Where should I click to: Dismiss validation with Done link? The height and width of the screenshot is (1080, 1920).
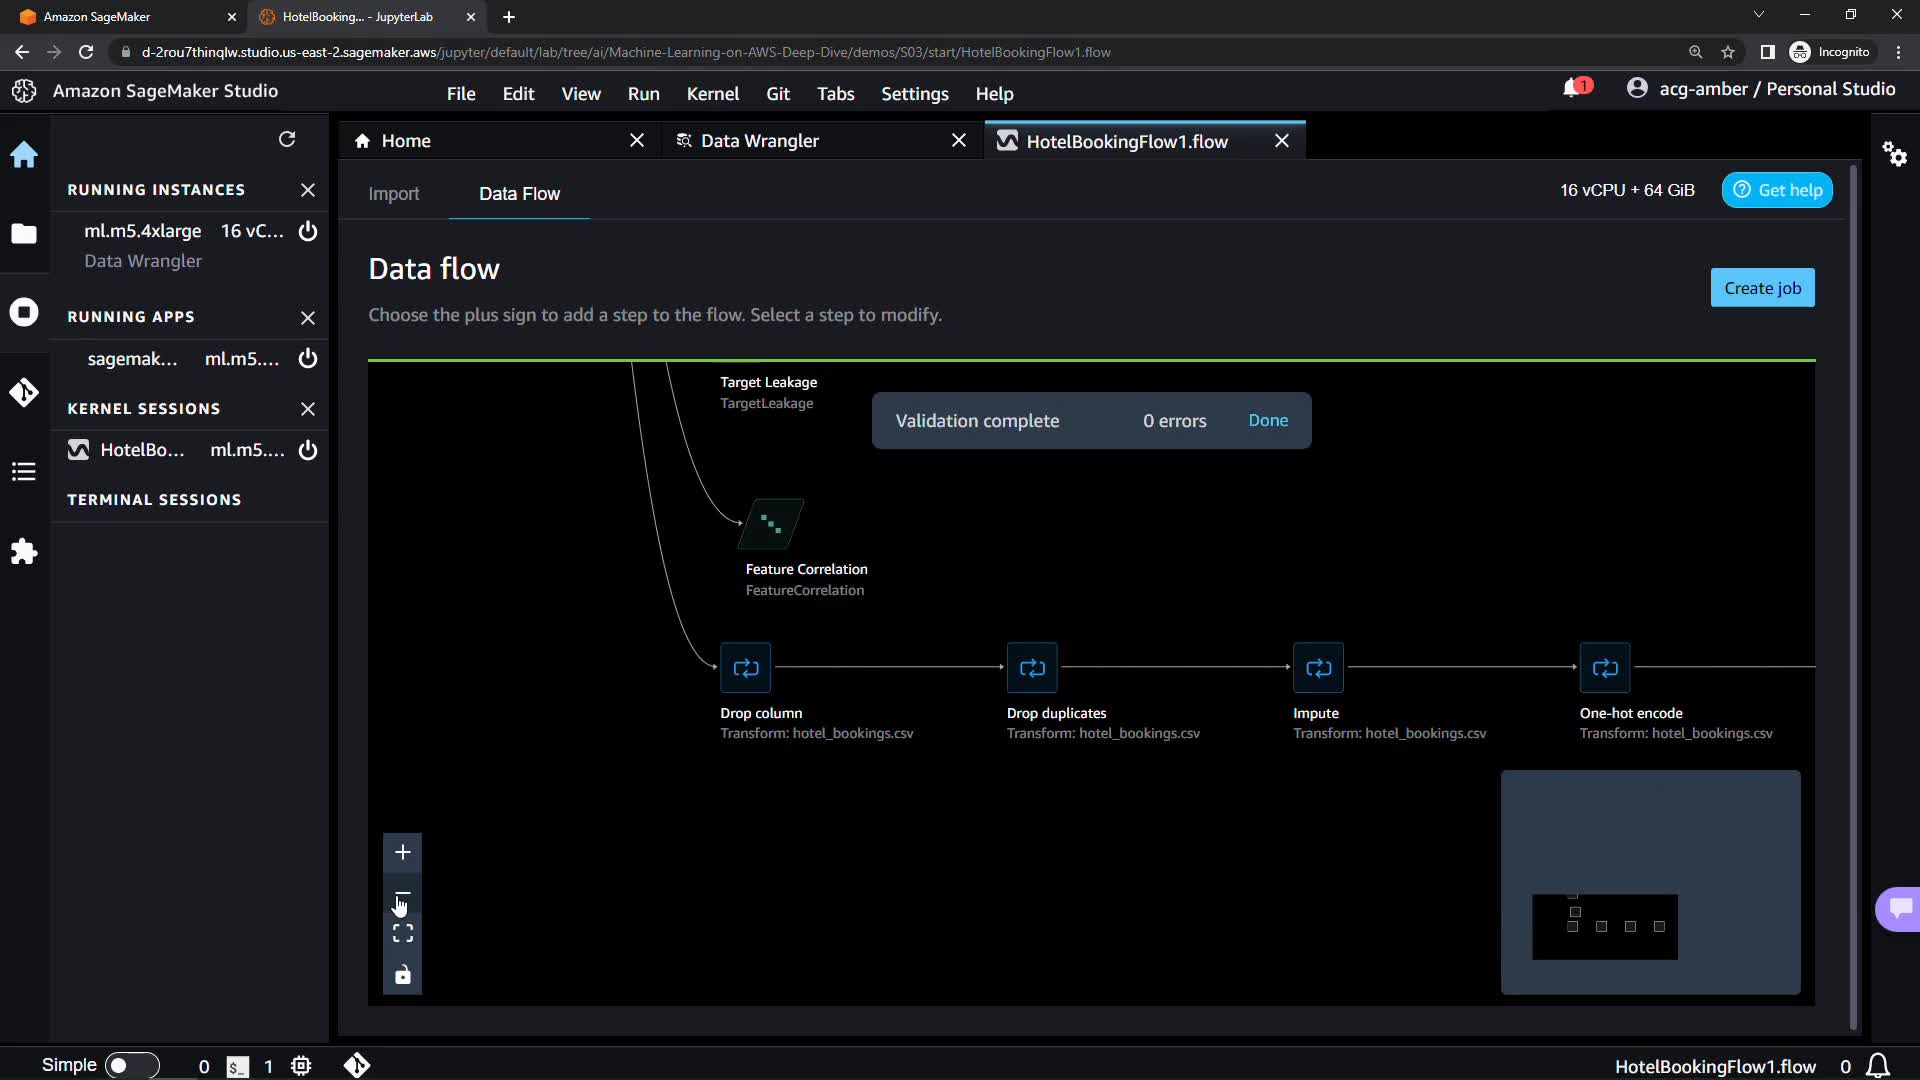click(x=1267, y=420)
